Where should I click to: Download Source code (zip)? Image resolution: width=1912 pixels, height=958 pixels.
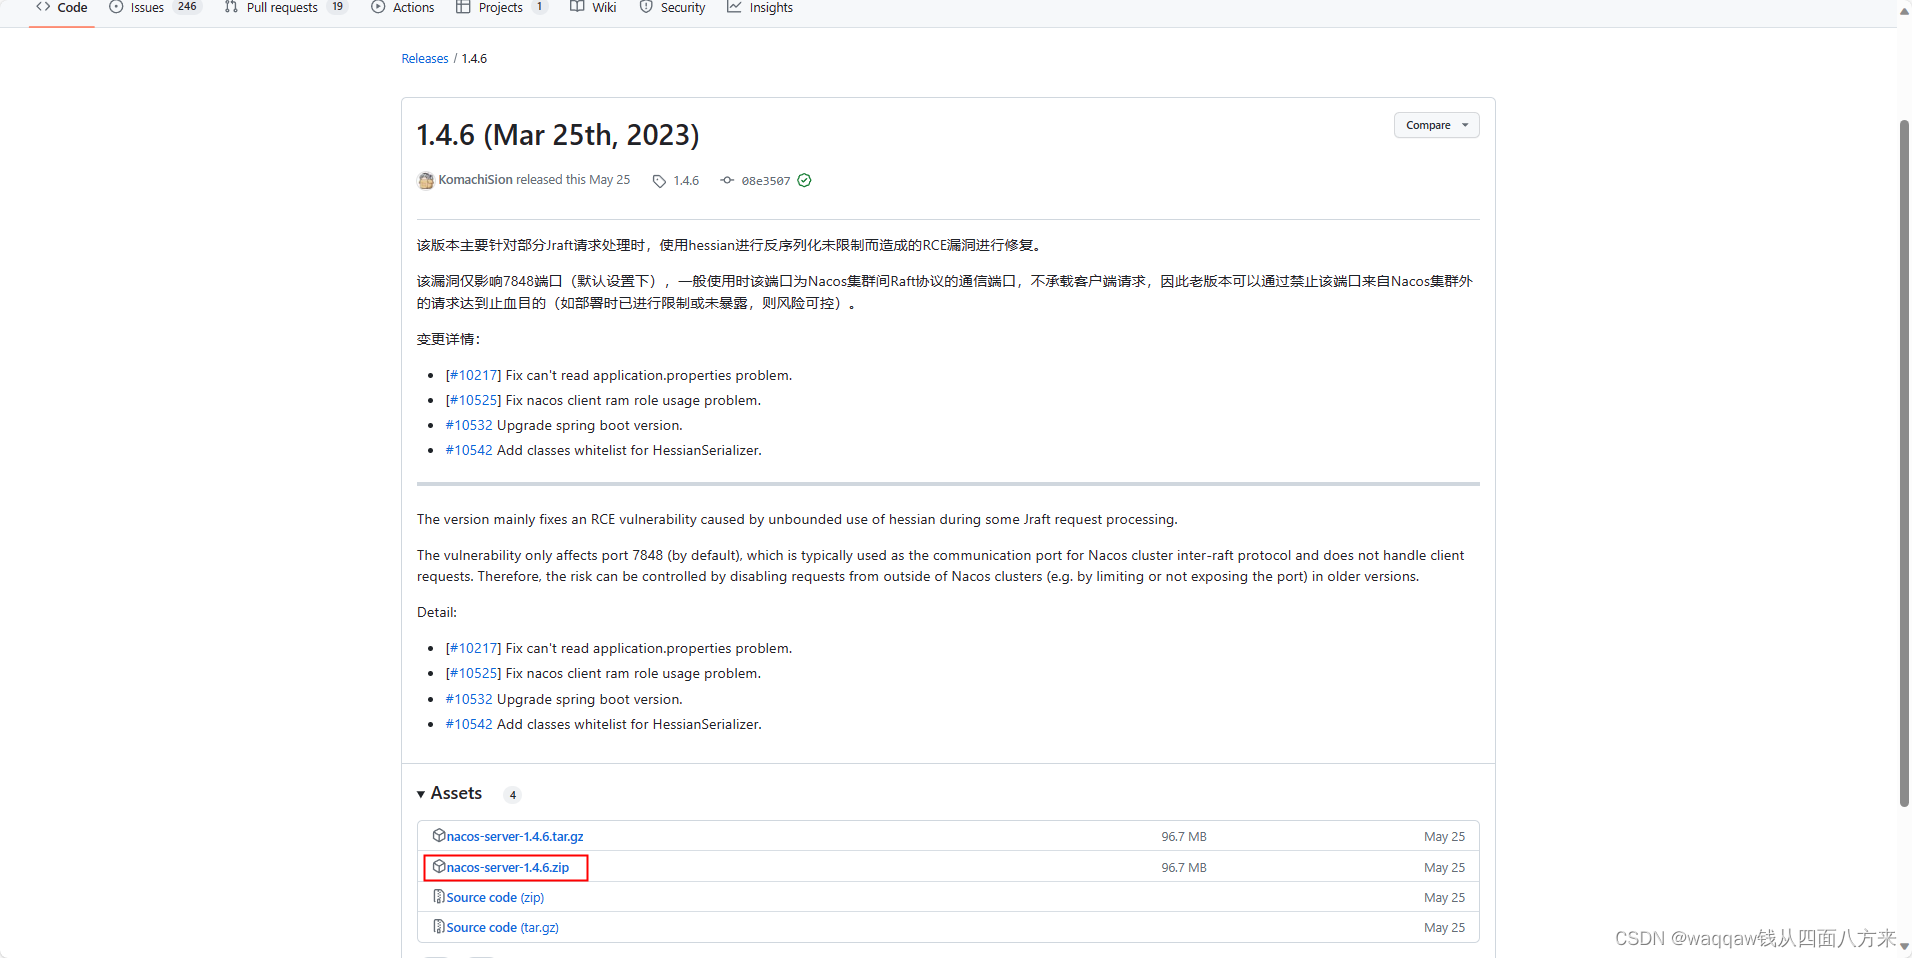[x=495, y=898]
